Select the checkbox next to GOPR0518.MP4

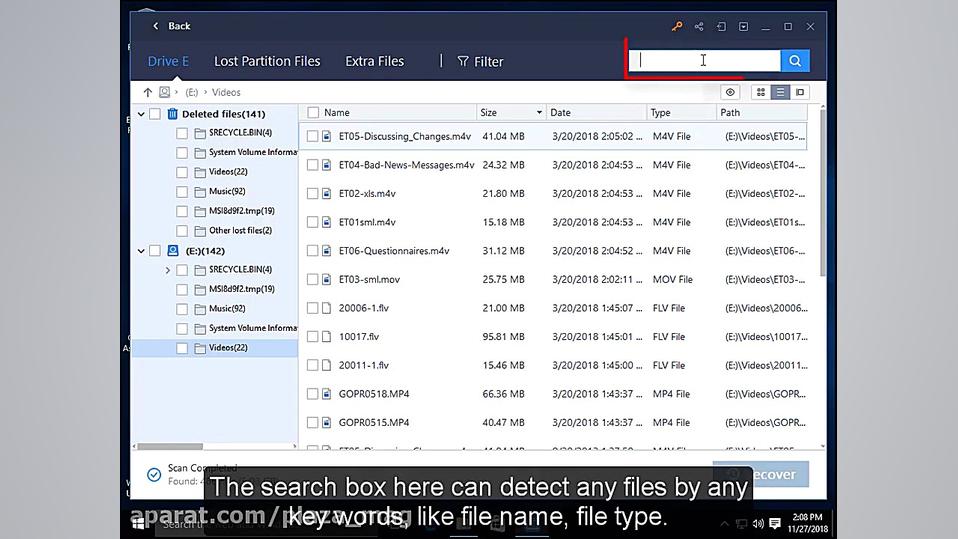(x=313, y=394)
